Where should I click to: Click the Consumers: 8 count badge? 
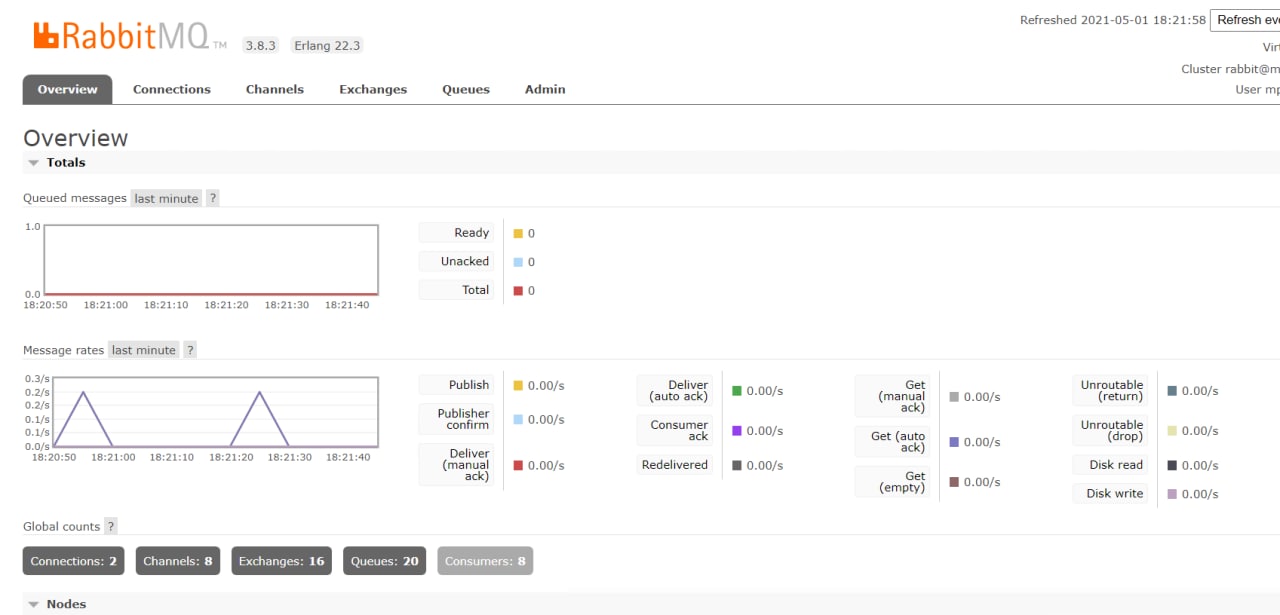pos(485,561)
